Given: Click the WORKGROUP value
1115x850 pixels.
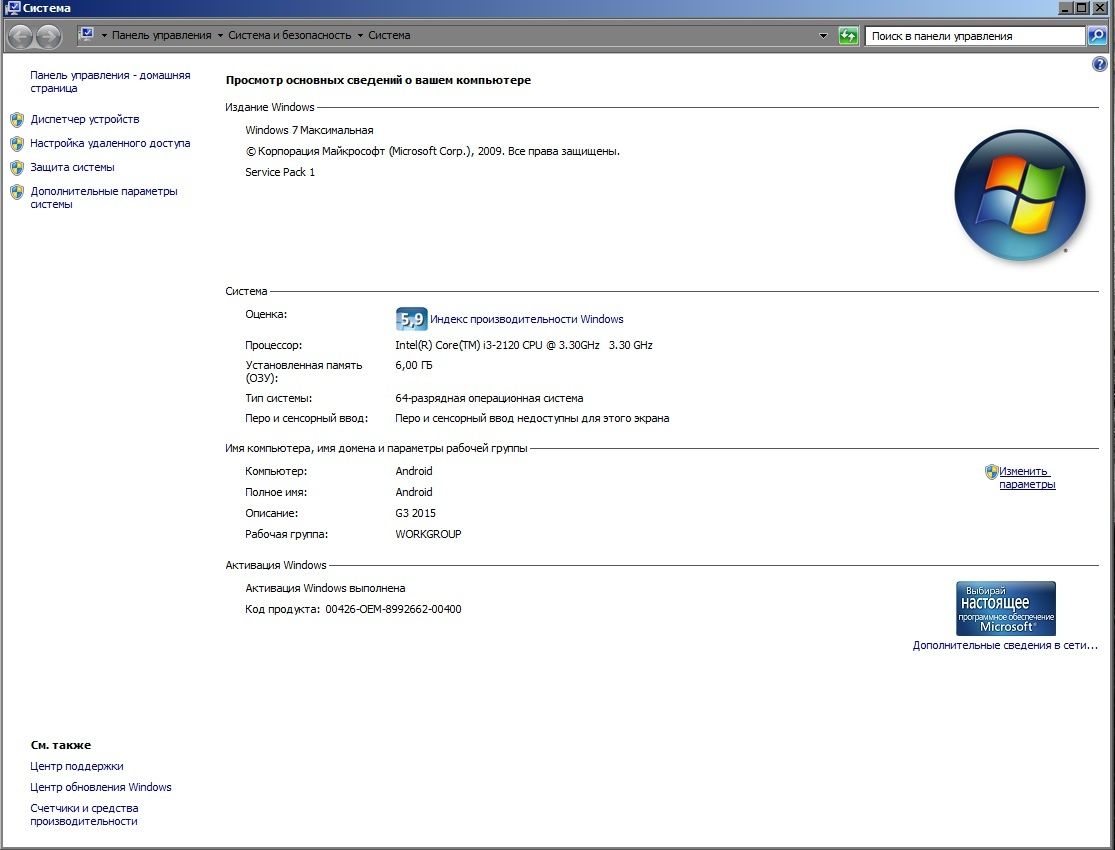Looking at the screenshot, I should point(428,534).
